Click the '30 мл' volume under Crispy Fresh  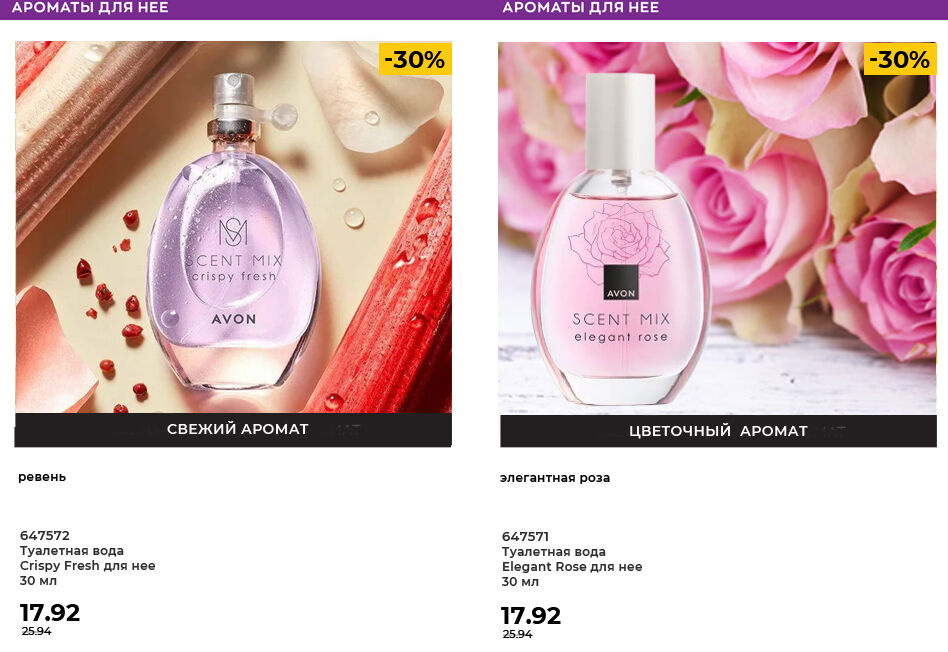point(38,581)
